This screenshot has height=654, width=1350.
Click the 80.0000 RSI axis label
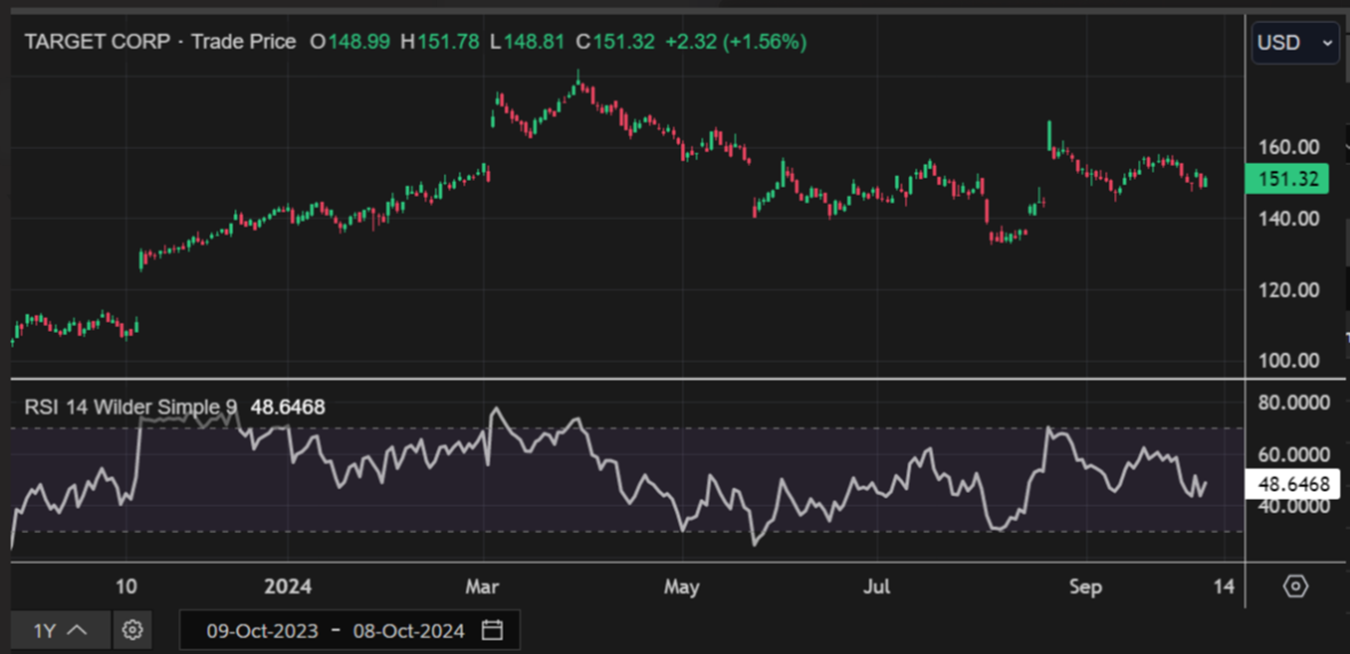(1294, 403)
